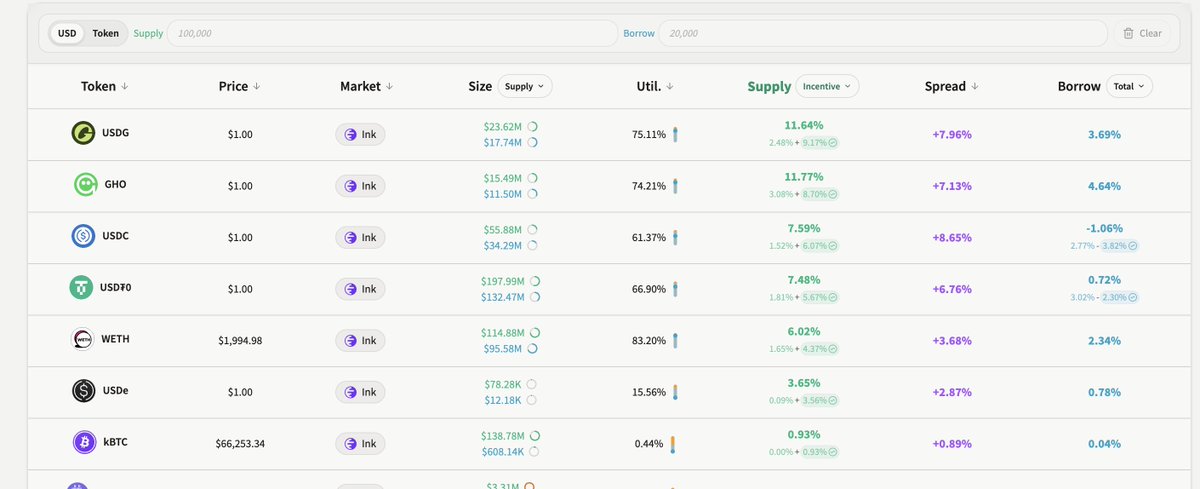Open the Size Supply dropdown

pos(525,86)
